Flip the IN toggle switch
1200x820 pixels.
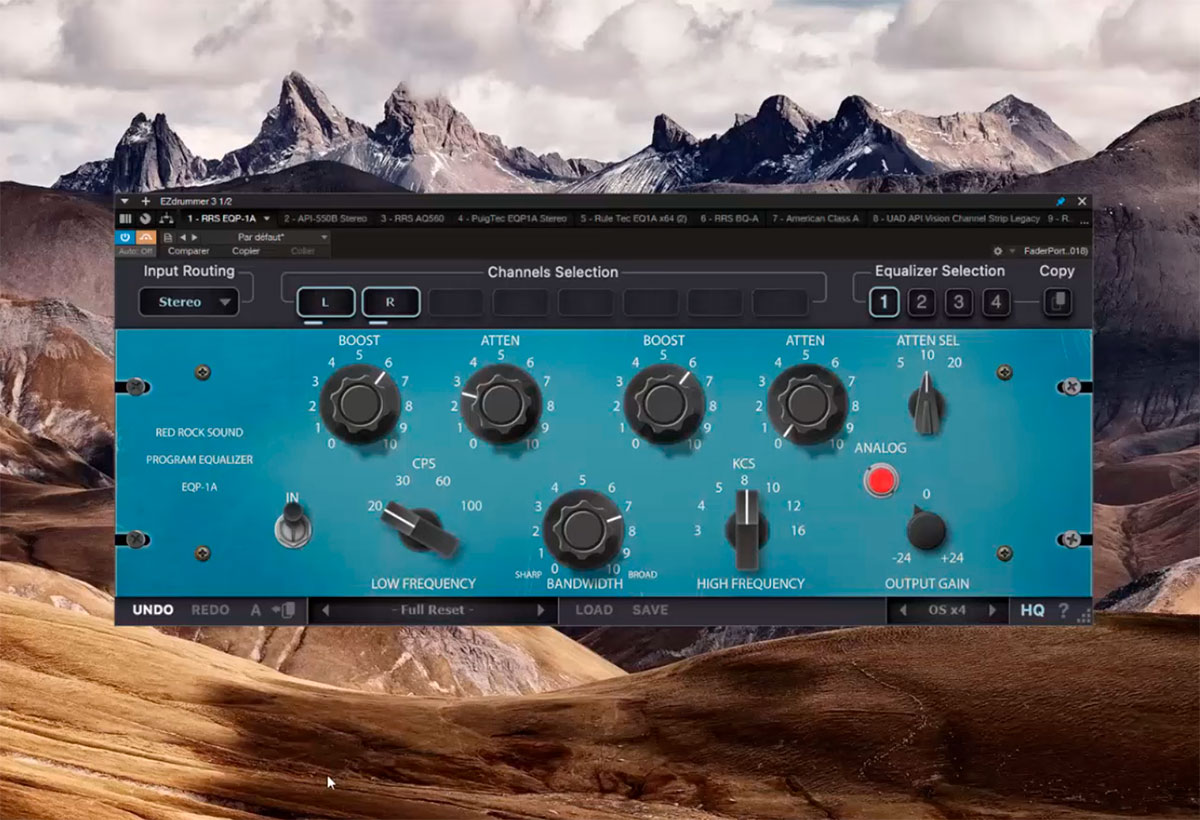tap(293, 524)
